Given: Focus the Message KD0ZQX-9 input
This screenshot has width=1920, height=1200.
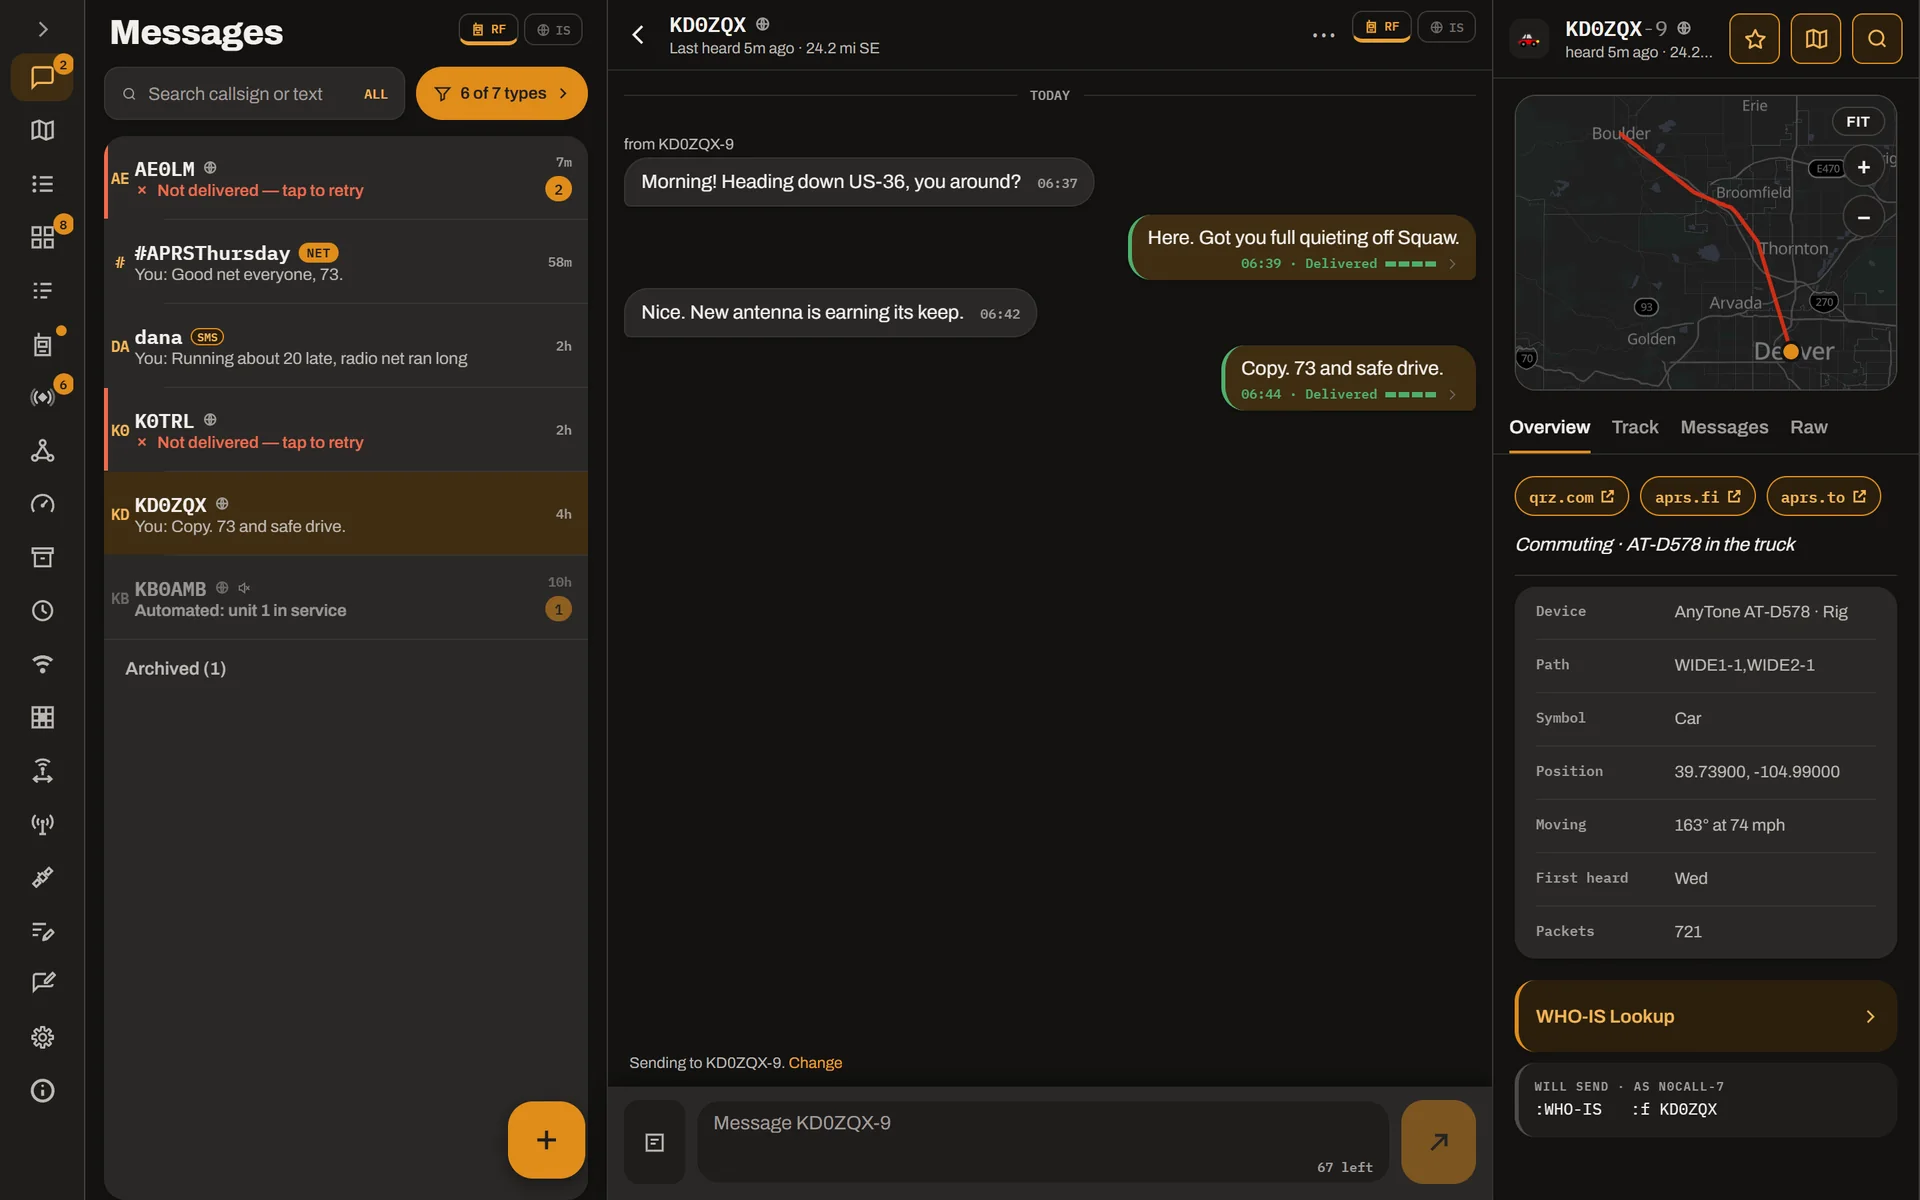Looking at the screenshot, I should 1042,1142.
